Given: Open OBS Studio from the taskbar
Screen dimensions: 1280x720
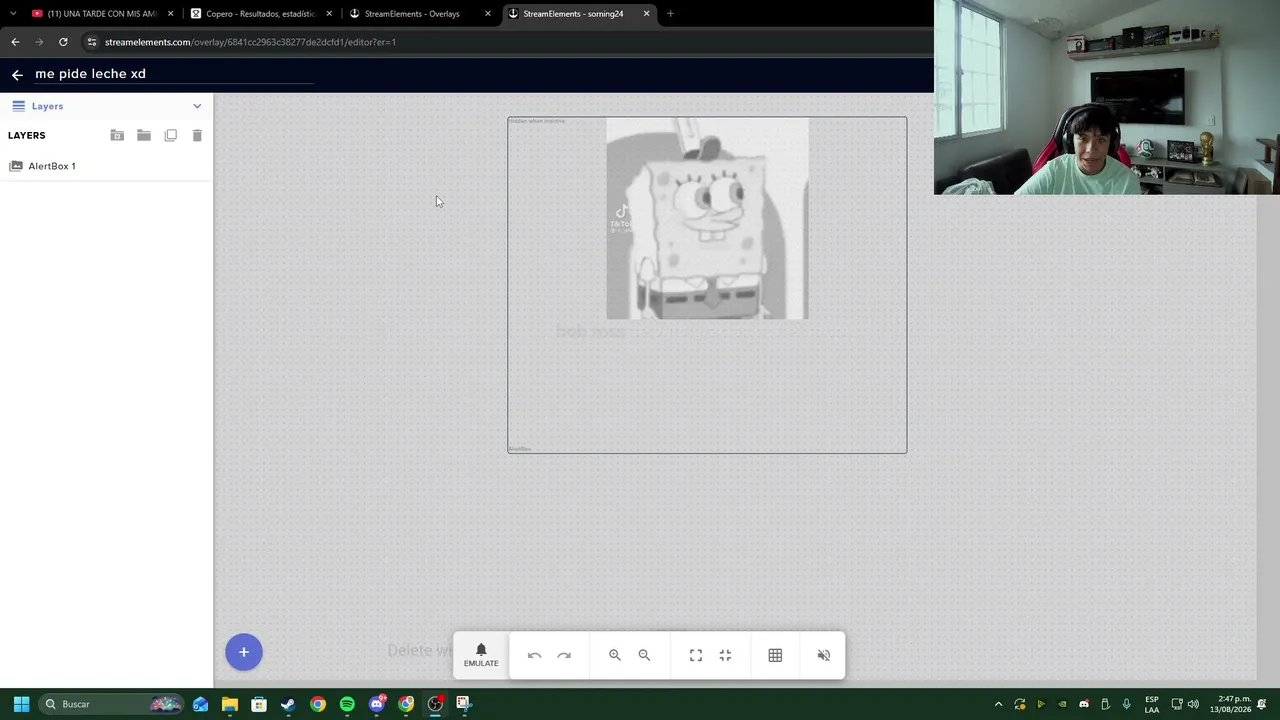Looking at the screenshot, I should click(435, 704).
